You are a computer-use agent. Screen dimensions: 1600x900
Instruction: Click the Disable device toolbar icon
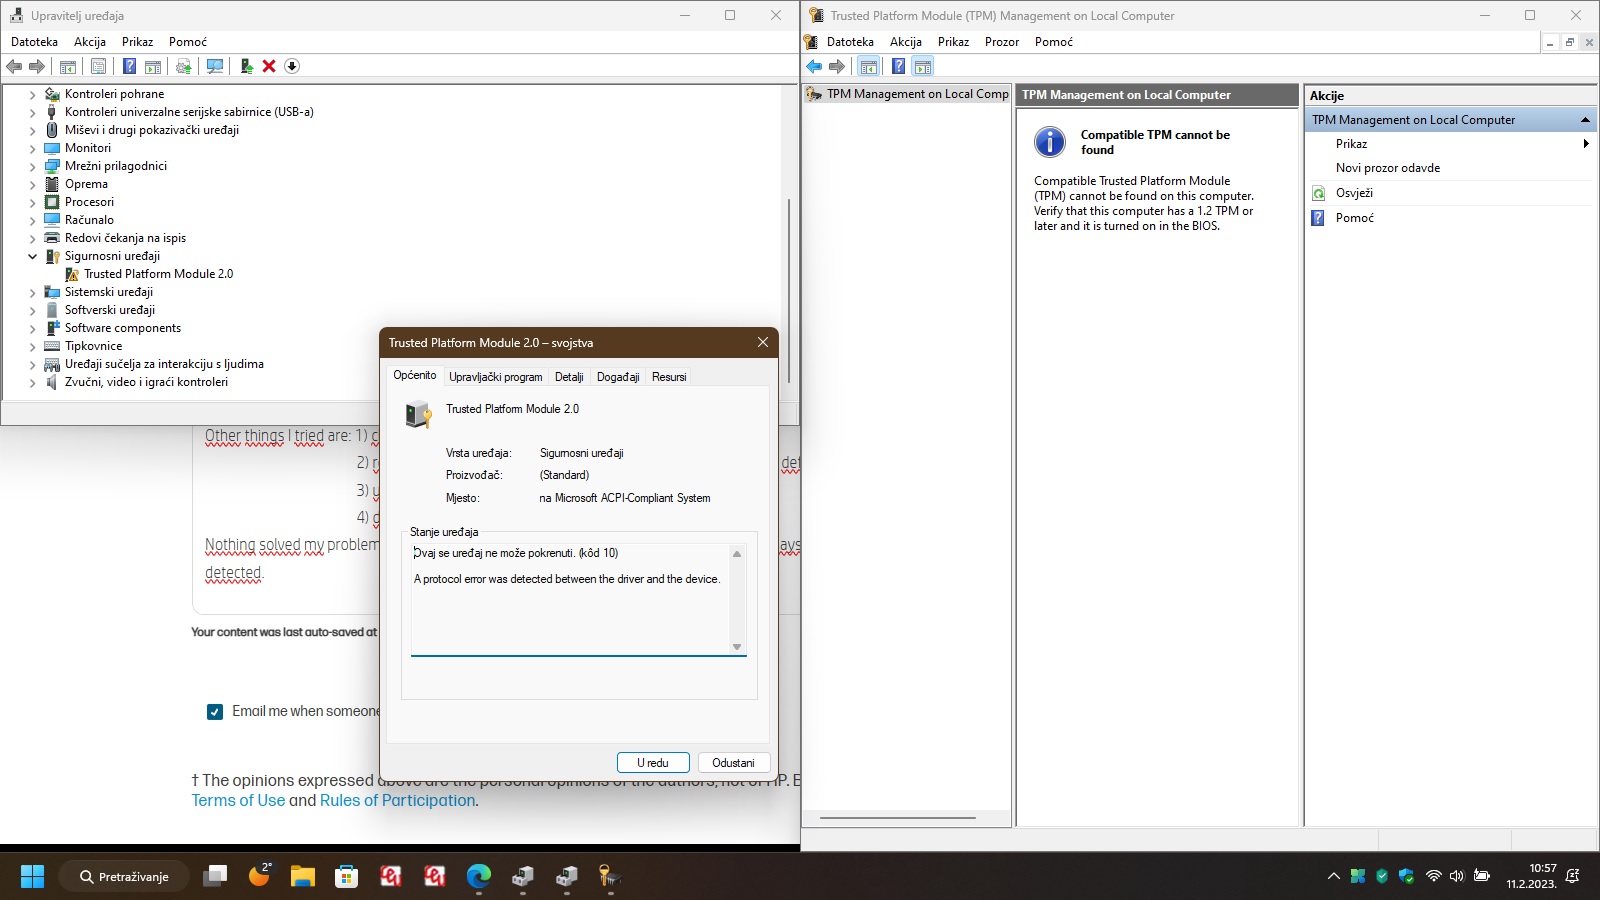[x=292, y=66]
